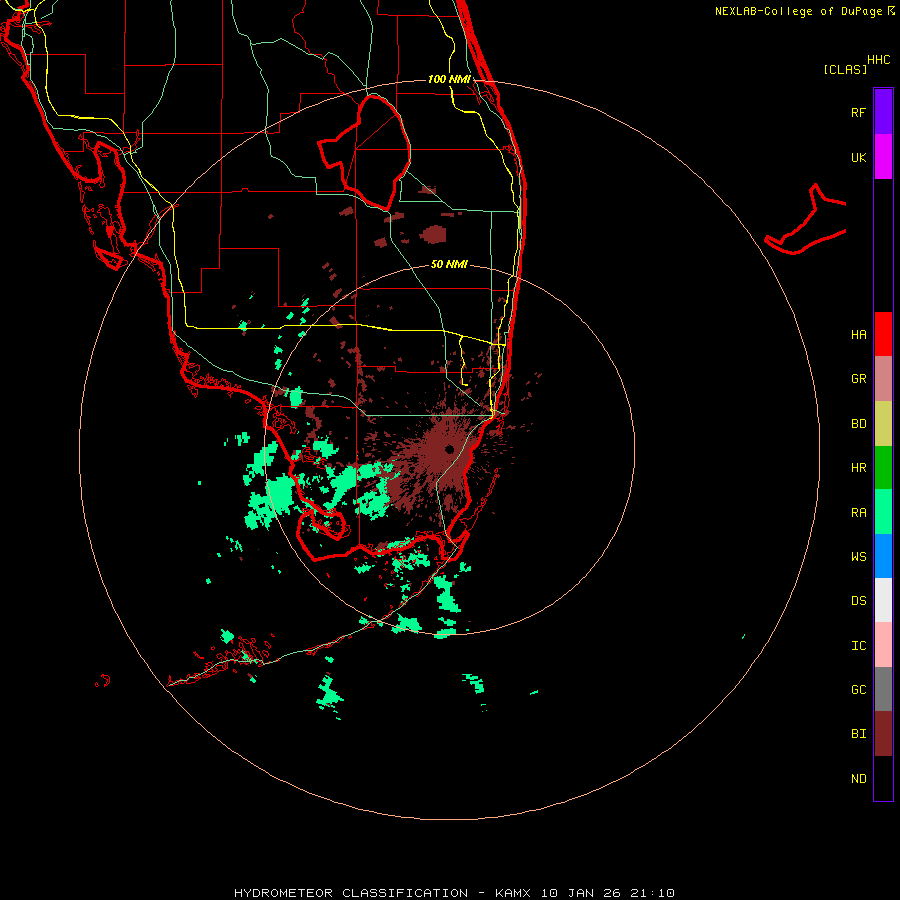
Task: Click the DS legend label
Action: [x=858, y=601]
